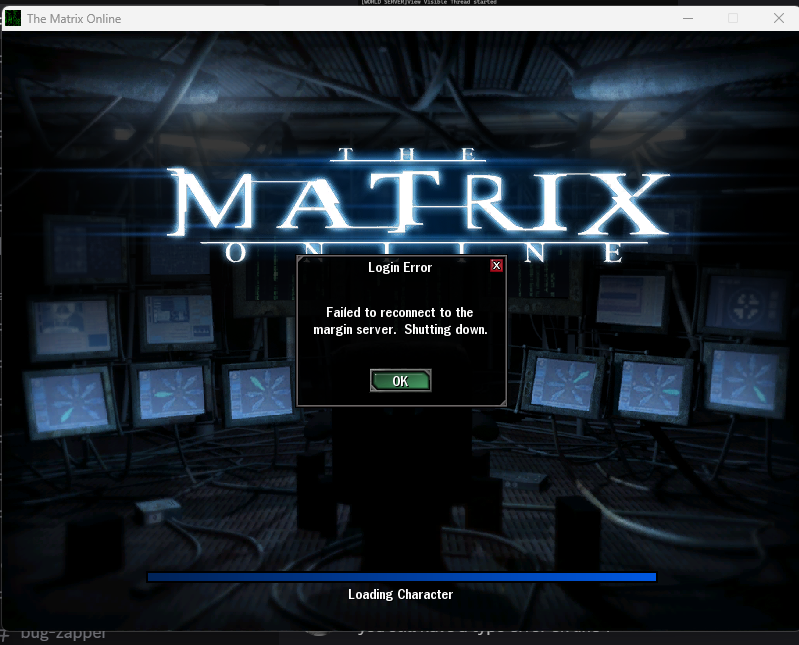
Task: Click the blue loading progress bar
Action: (401, 577)
